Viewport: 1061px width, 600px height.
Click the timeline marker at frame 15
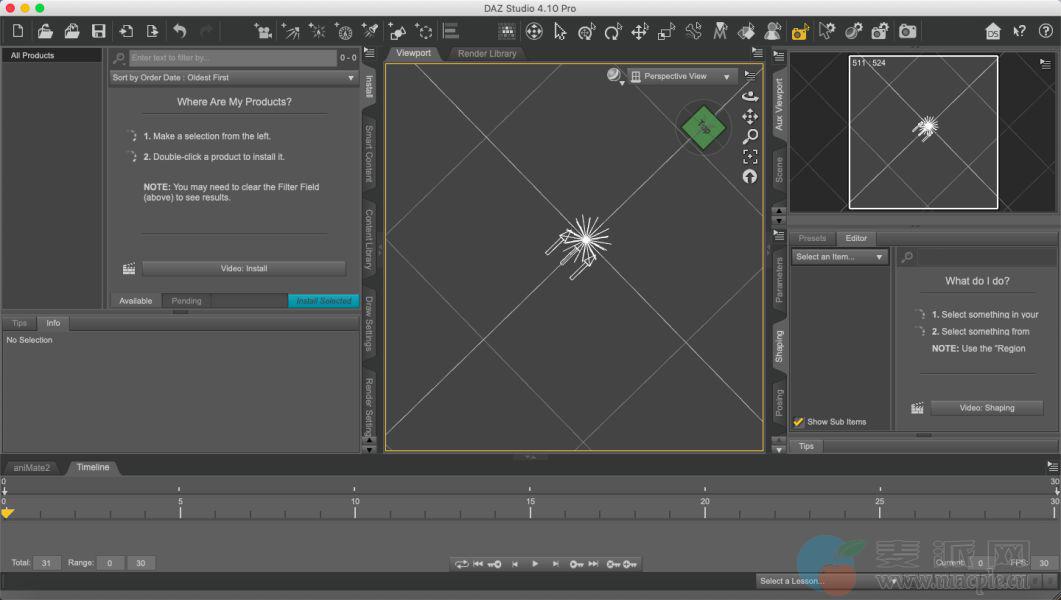click(530, 512)
